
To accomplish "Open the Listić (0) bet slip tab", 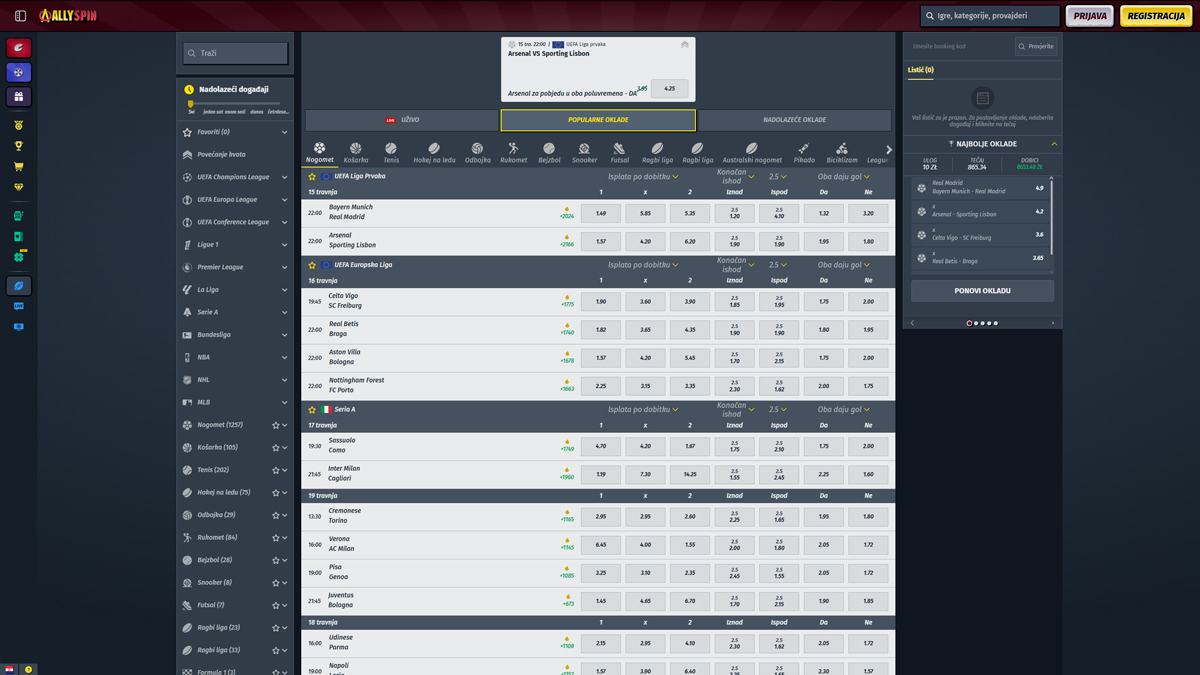I will pos(920,70).
